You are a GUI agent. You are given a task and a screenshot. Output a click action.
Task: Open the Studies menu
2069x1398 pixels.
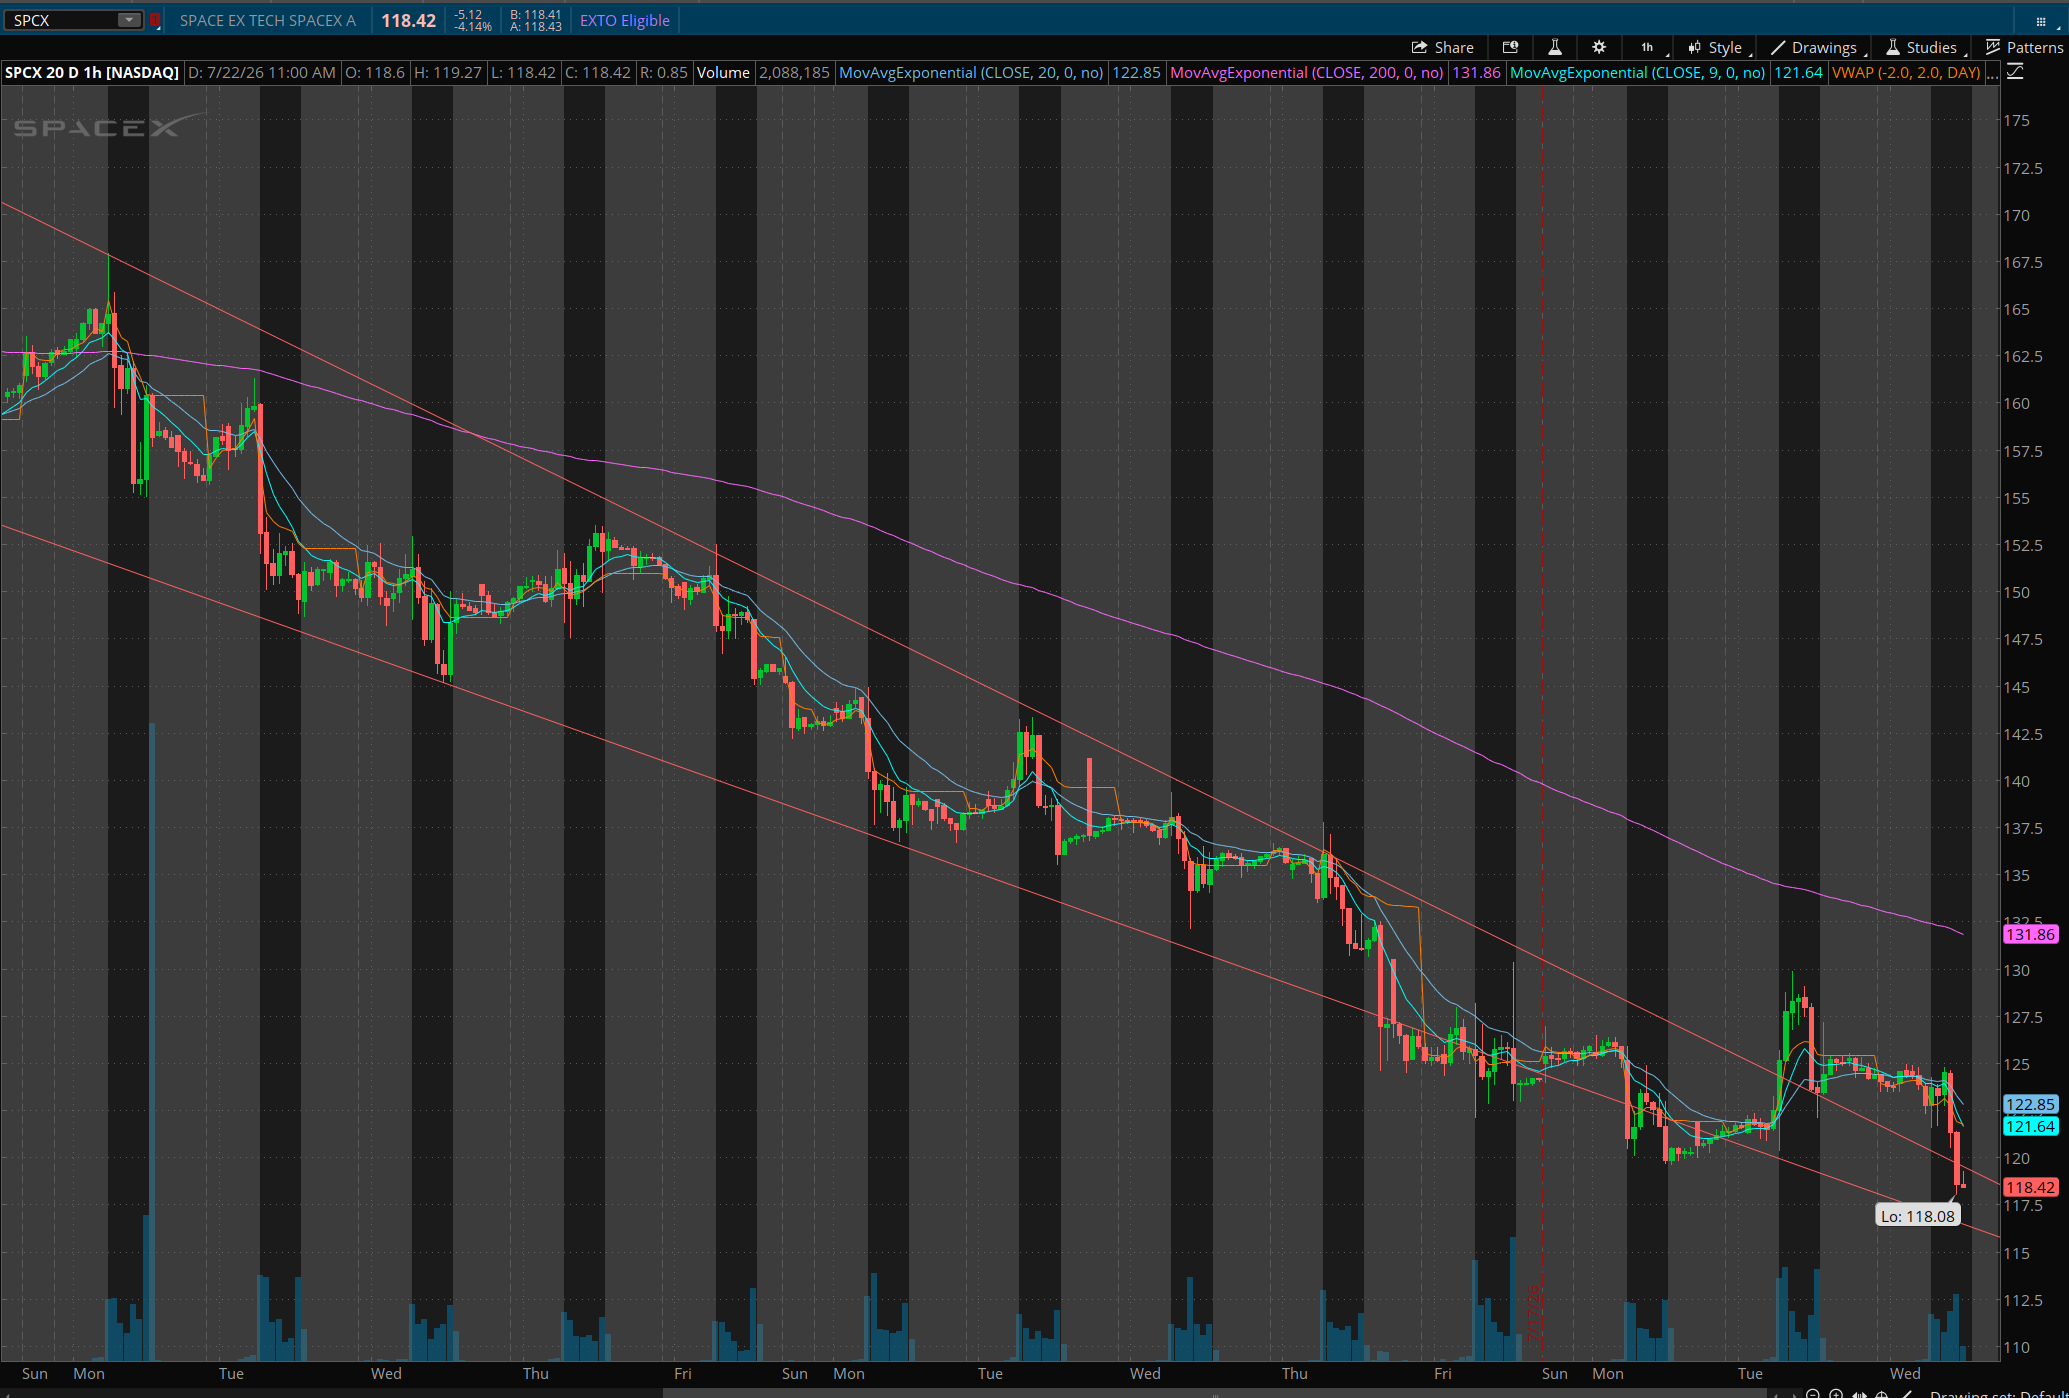pyautogui.click(x=1924, y=47)
